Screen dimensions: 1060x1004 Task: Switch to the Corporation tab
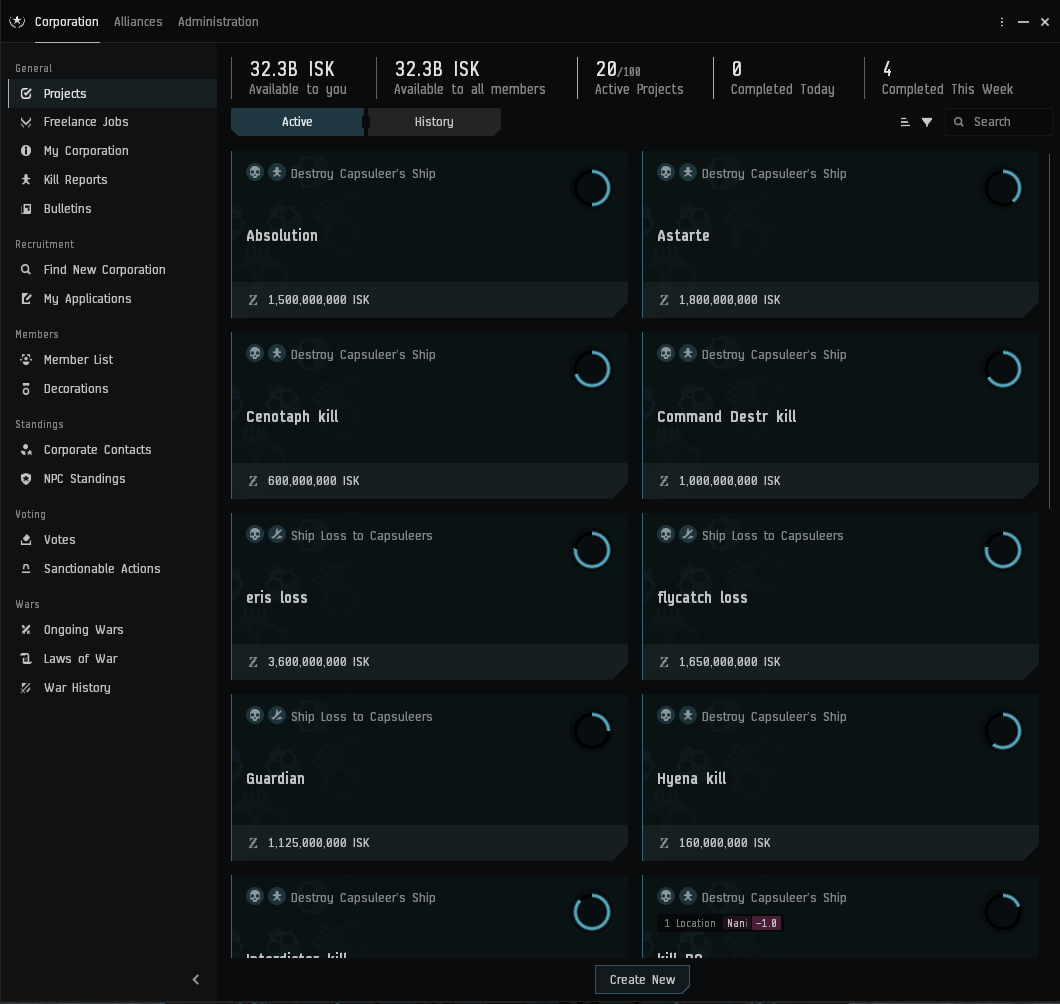click(67, 22)
